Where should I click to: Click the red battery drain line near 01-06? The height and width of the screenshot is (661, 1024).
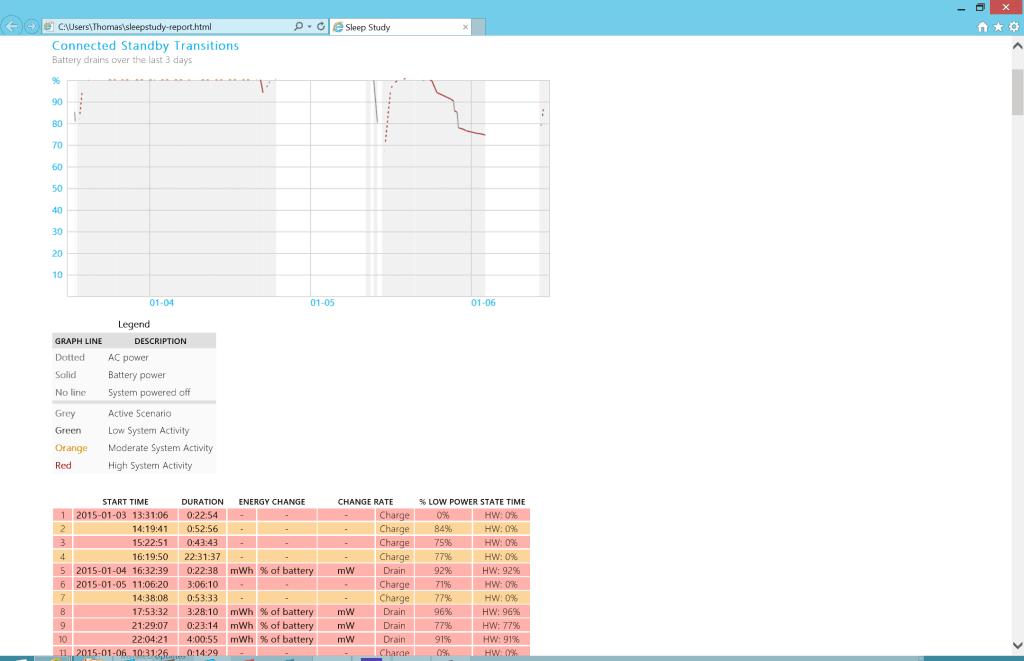[472, 132]
